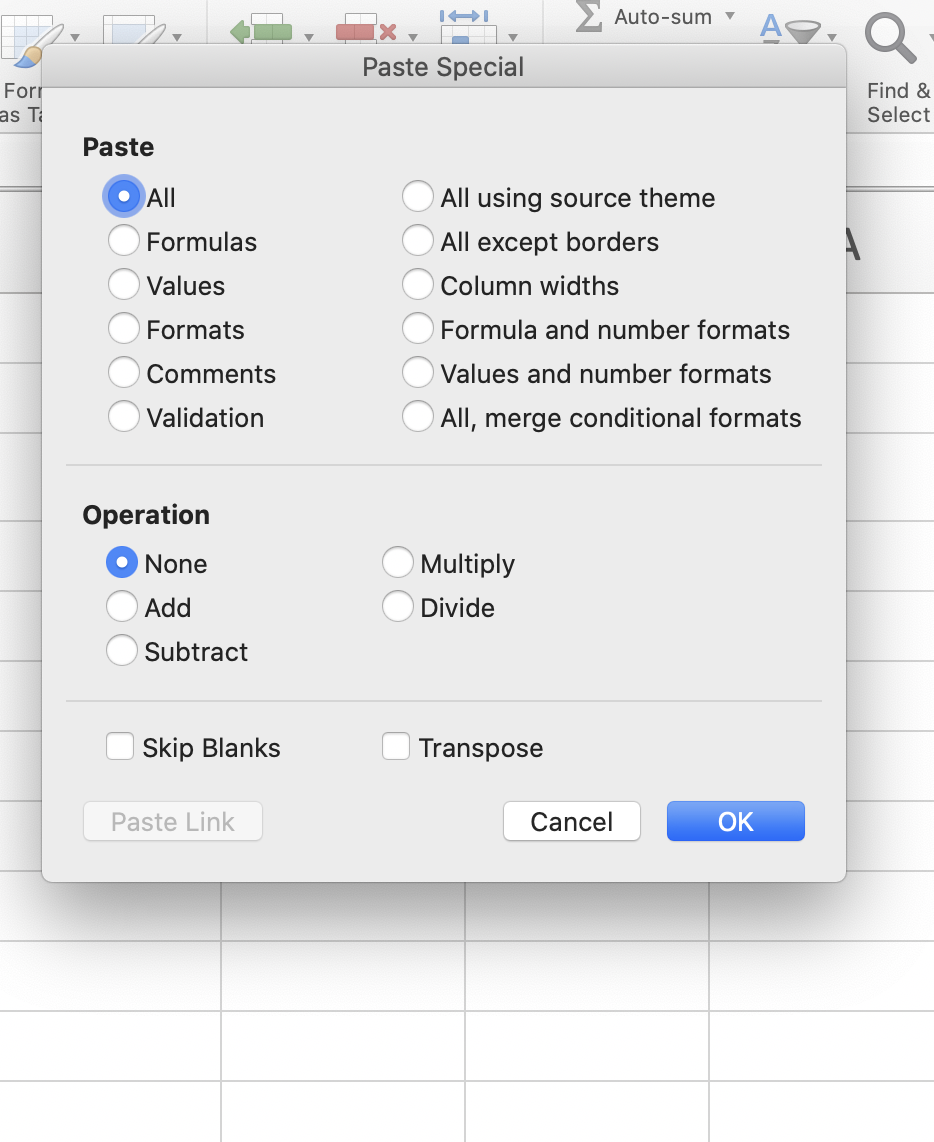Click the Format cells icon

coord(468,30)
